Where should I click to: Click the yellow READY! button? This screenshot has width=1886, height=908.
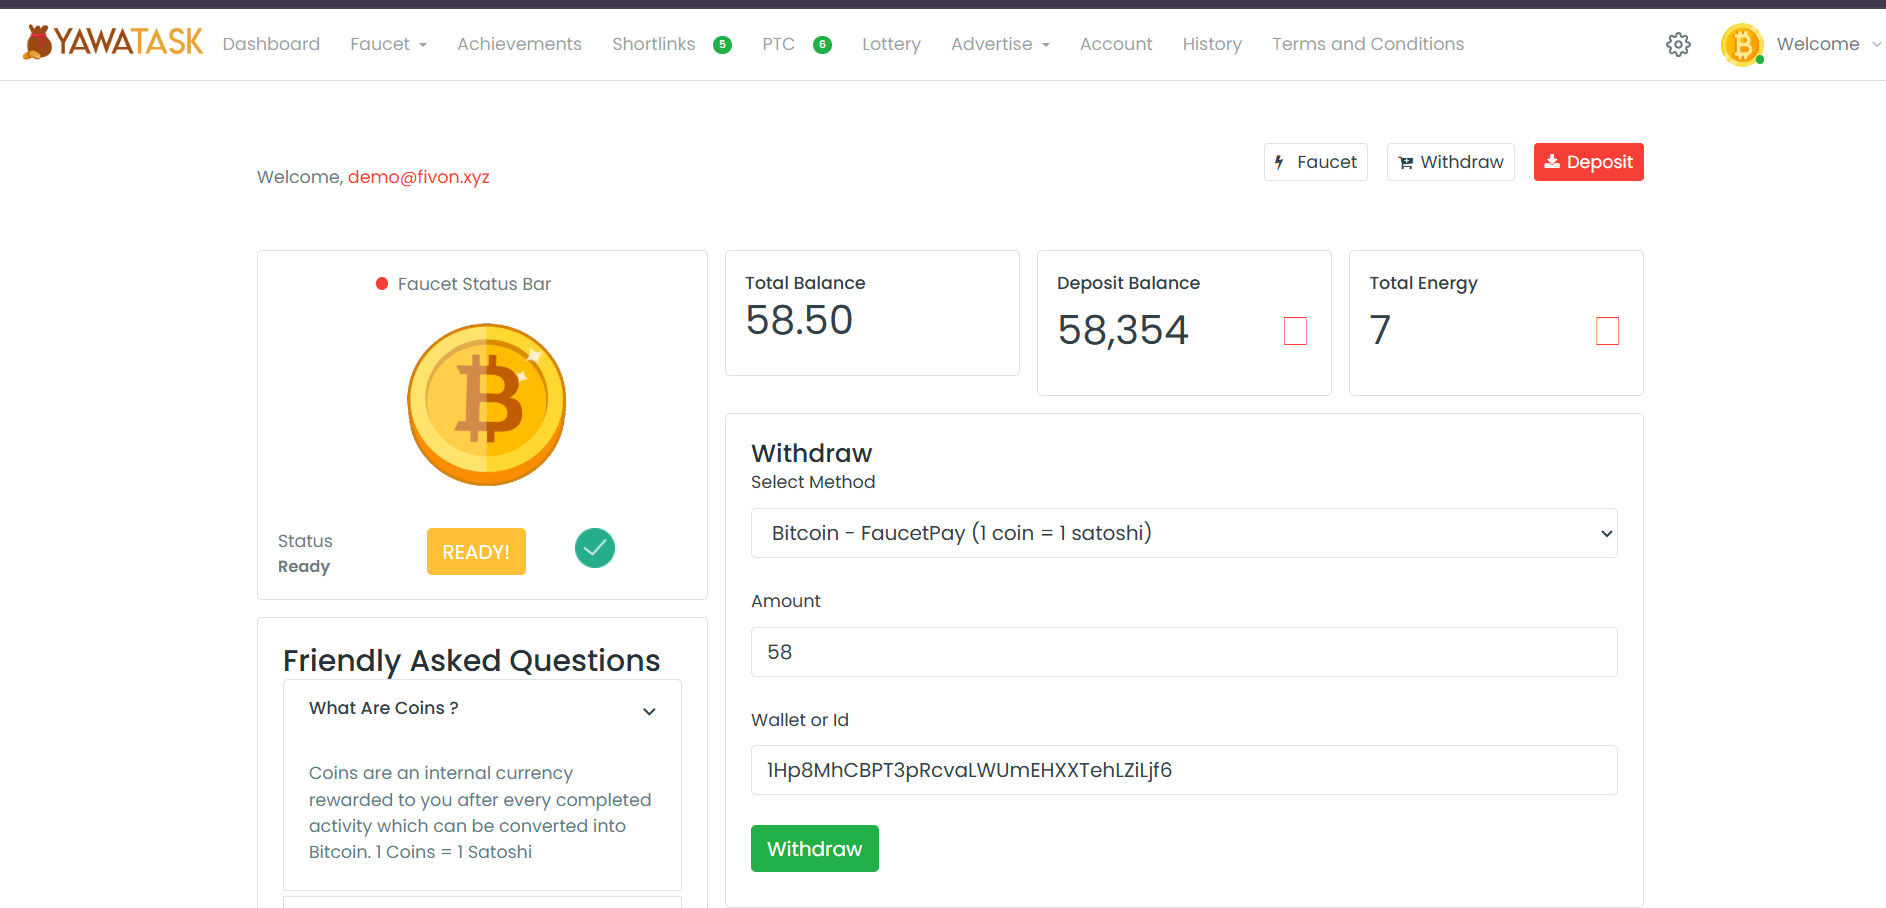click(x=476, y=552)
